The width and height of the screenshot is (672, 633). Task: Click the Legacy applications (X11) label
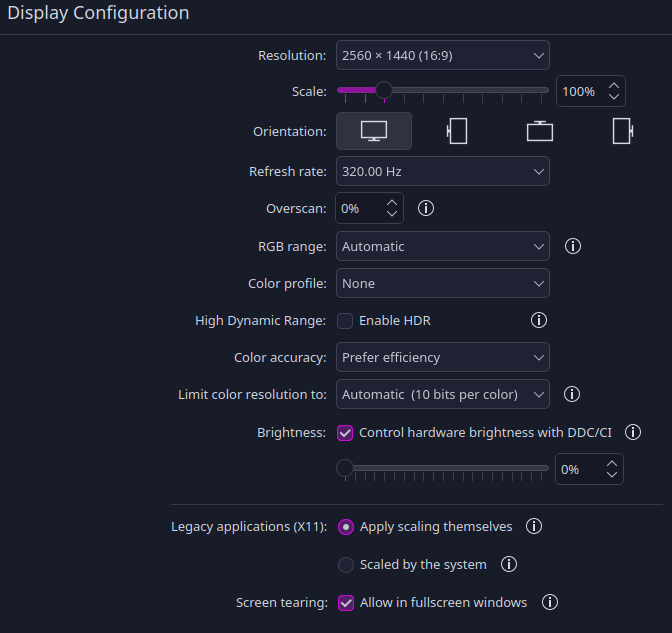(249, 526)
